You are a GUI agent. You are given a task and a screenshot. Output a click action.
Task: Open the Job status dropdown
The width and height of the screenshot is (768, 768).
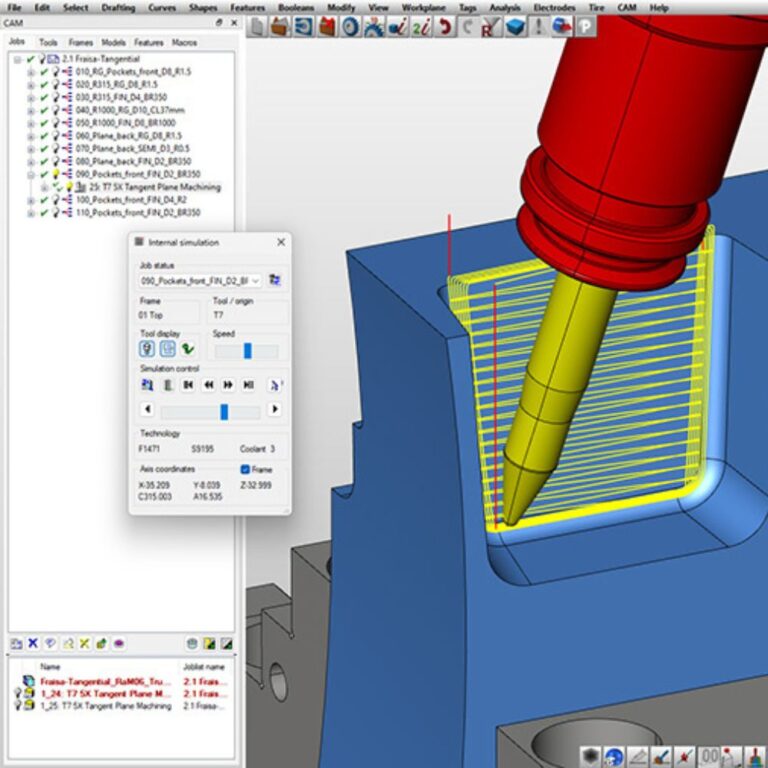pos(256,282)
